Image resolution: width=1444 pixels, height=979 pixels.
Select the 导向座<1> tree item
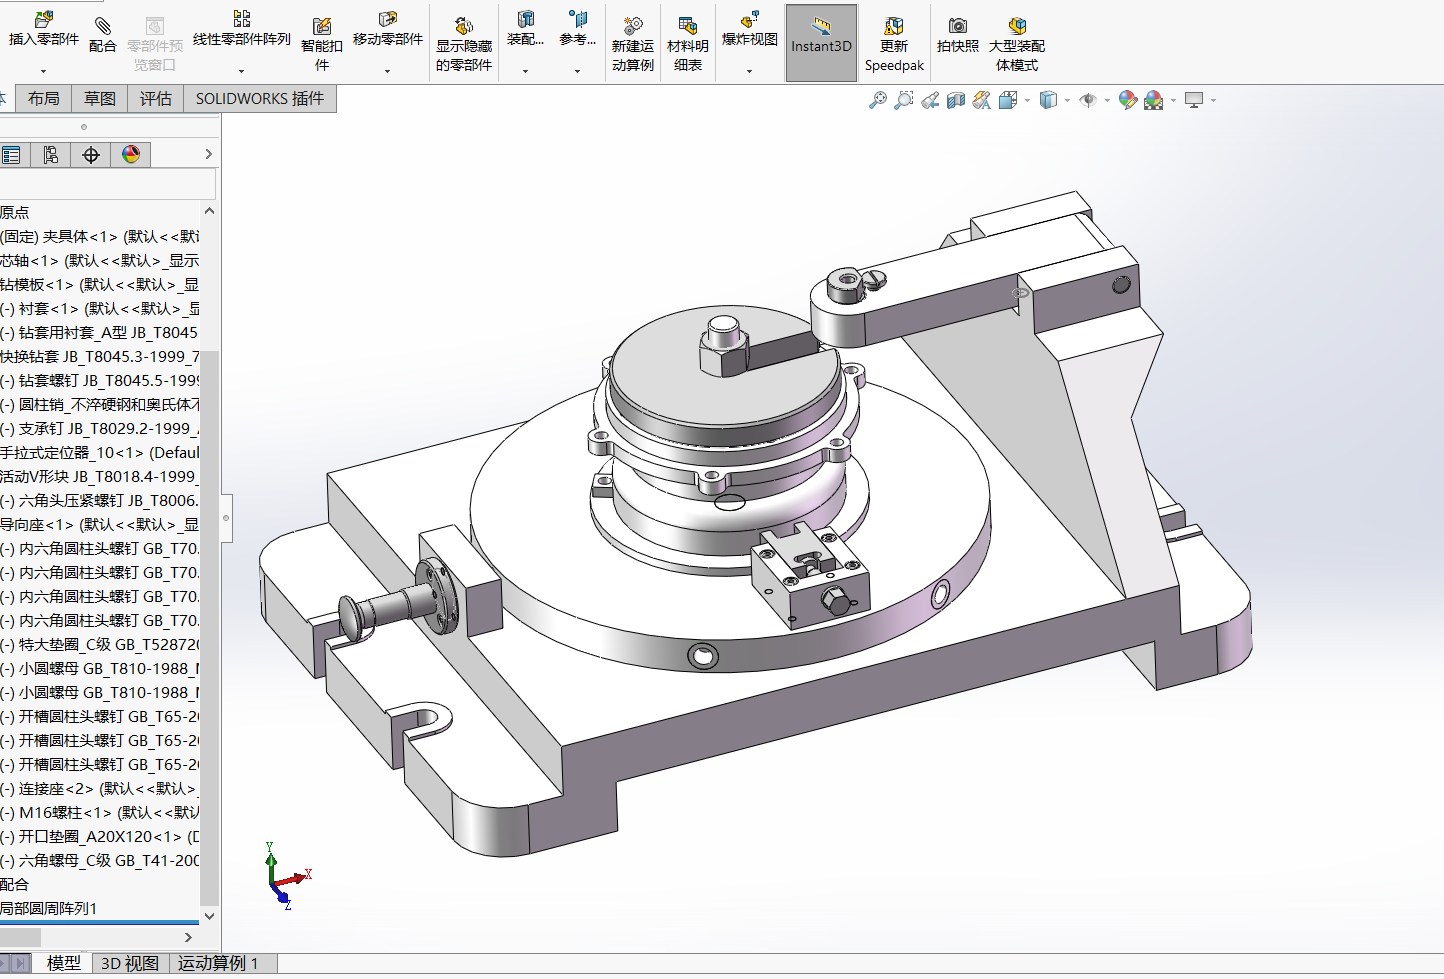(x=100, y=525)
